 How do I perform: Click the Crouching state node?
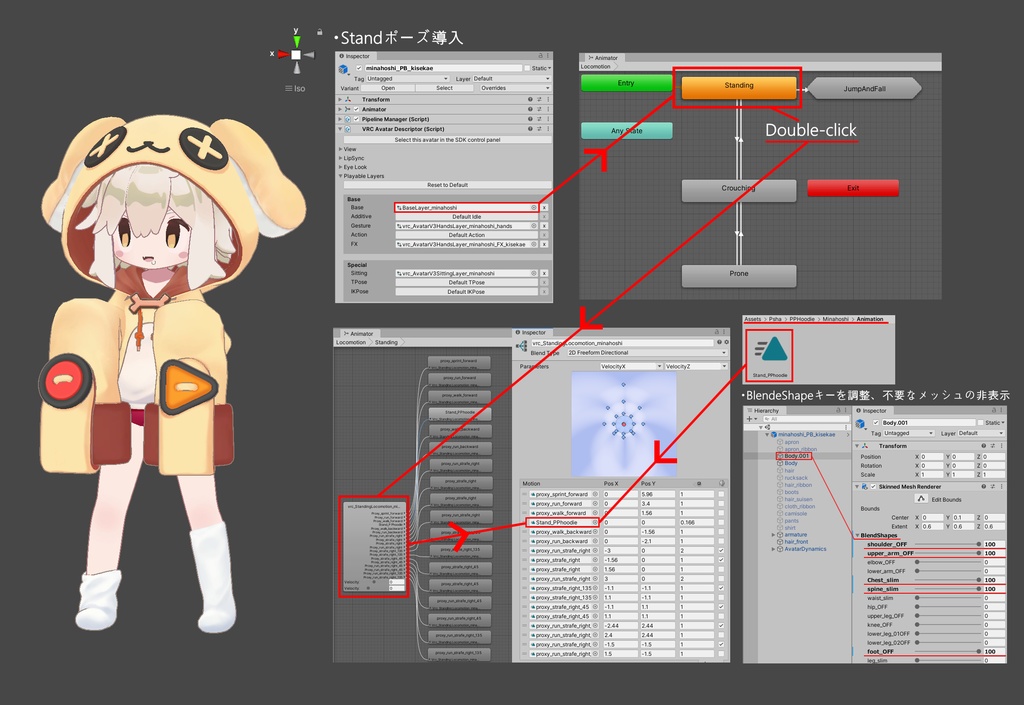[x=739, y=189]
